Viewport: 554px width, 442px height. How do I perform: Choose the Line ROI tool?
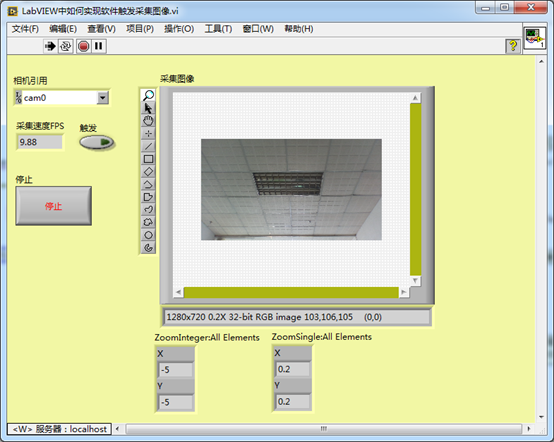pyautogui.click(x=148, y=146)
